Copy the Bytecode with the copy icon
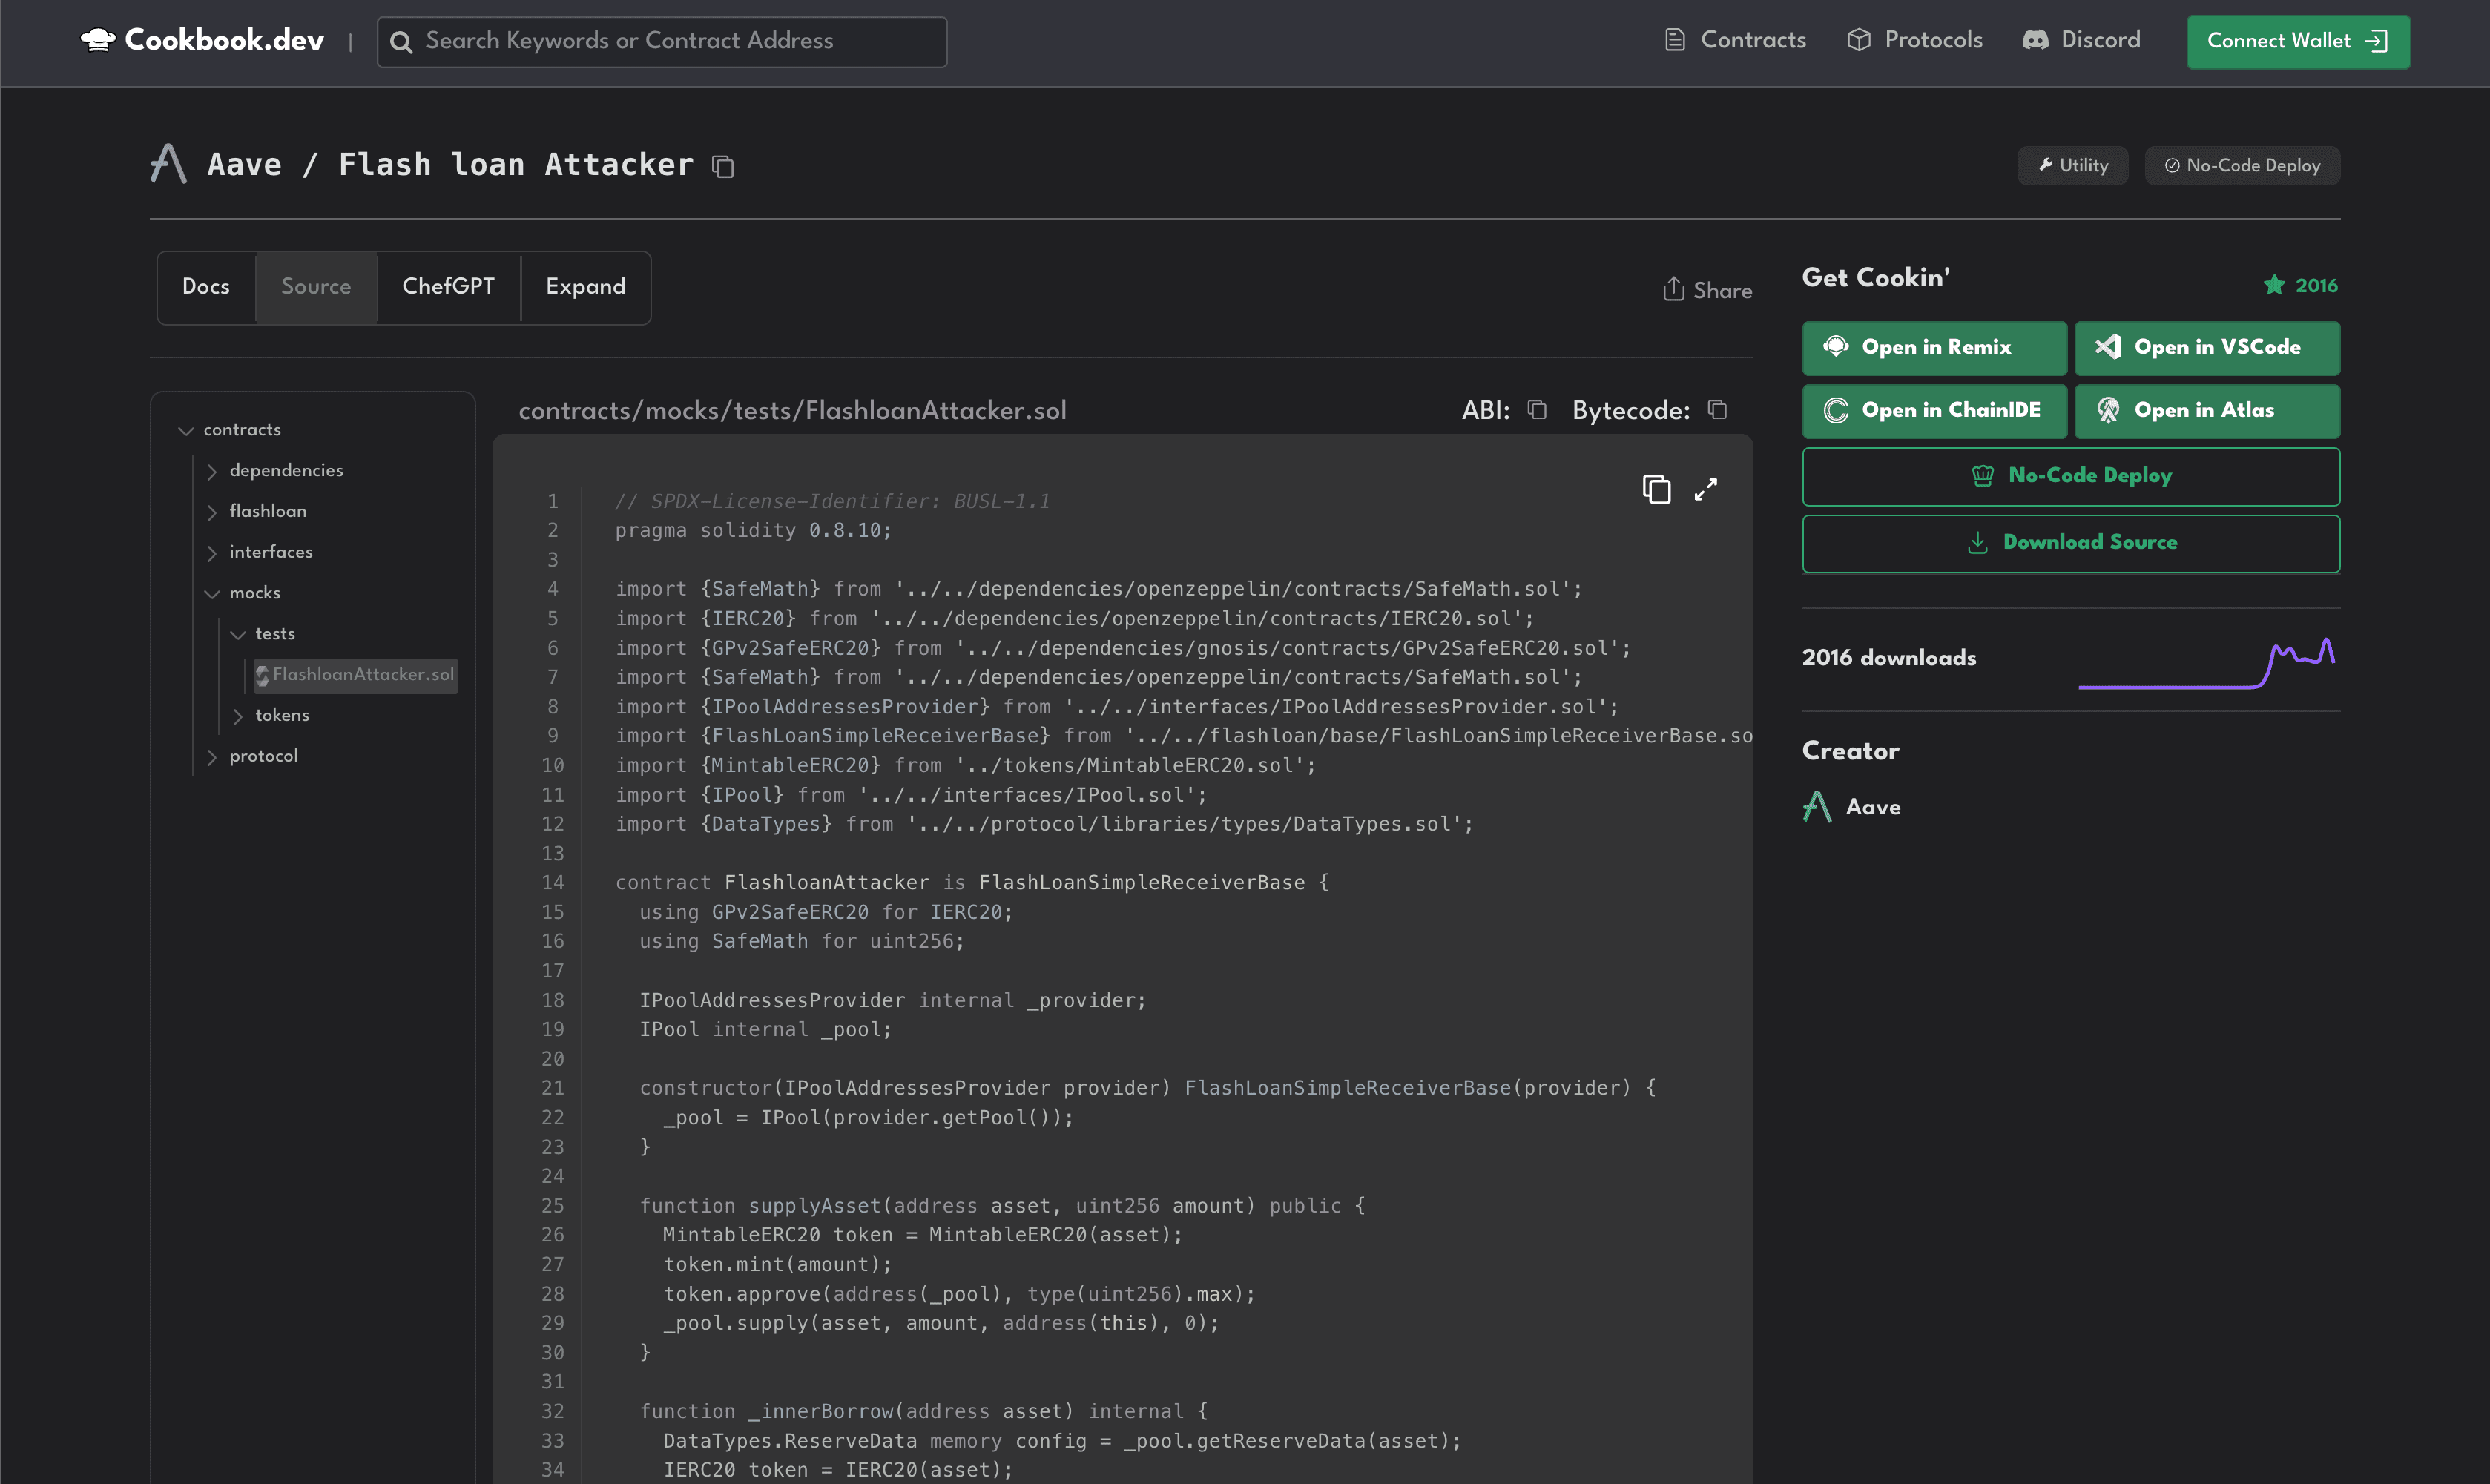The width and height of the screenshot is (2490, 1484). click(x=1718, y=410)
